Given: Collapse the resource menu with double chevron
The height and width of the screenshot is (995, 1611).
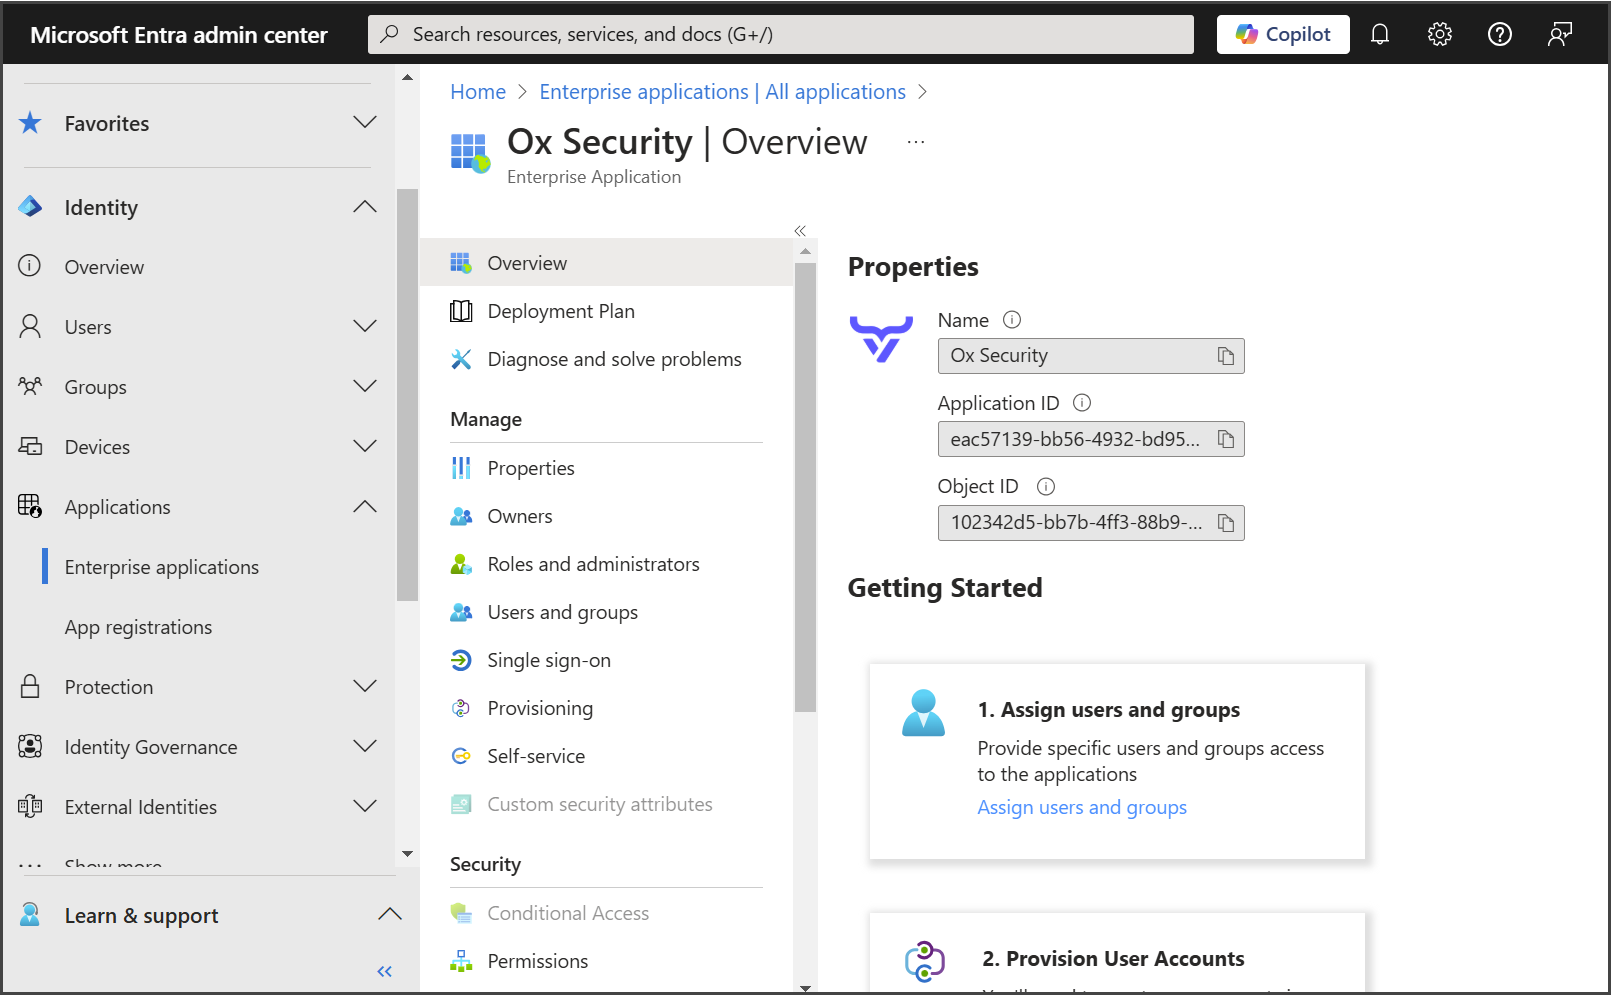Looking at the screenshot, I should [800, 231].
